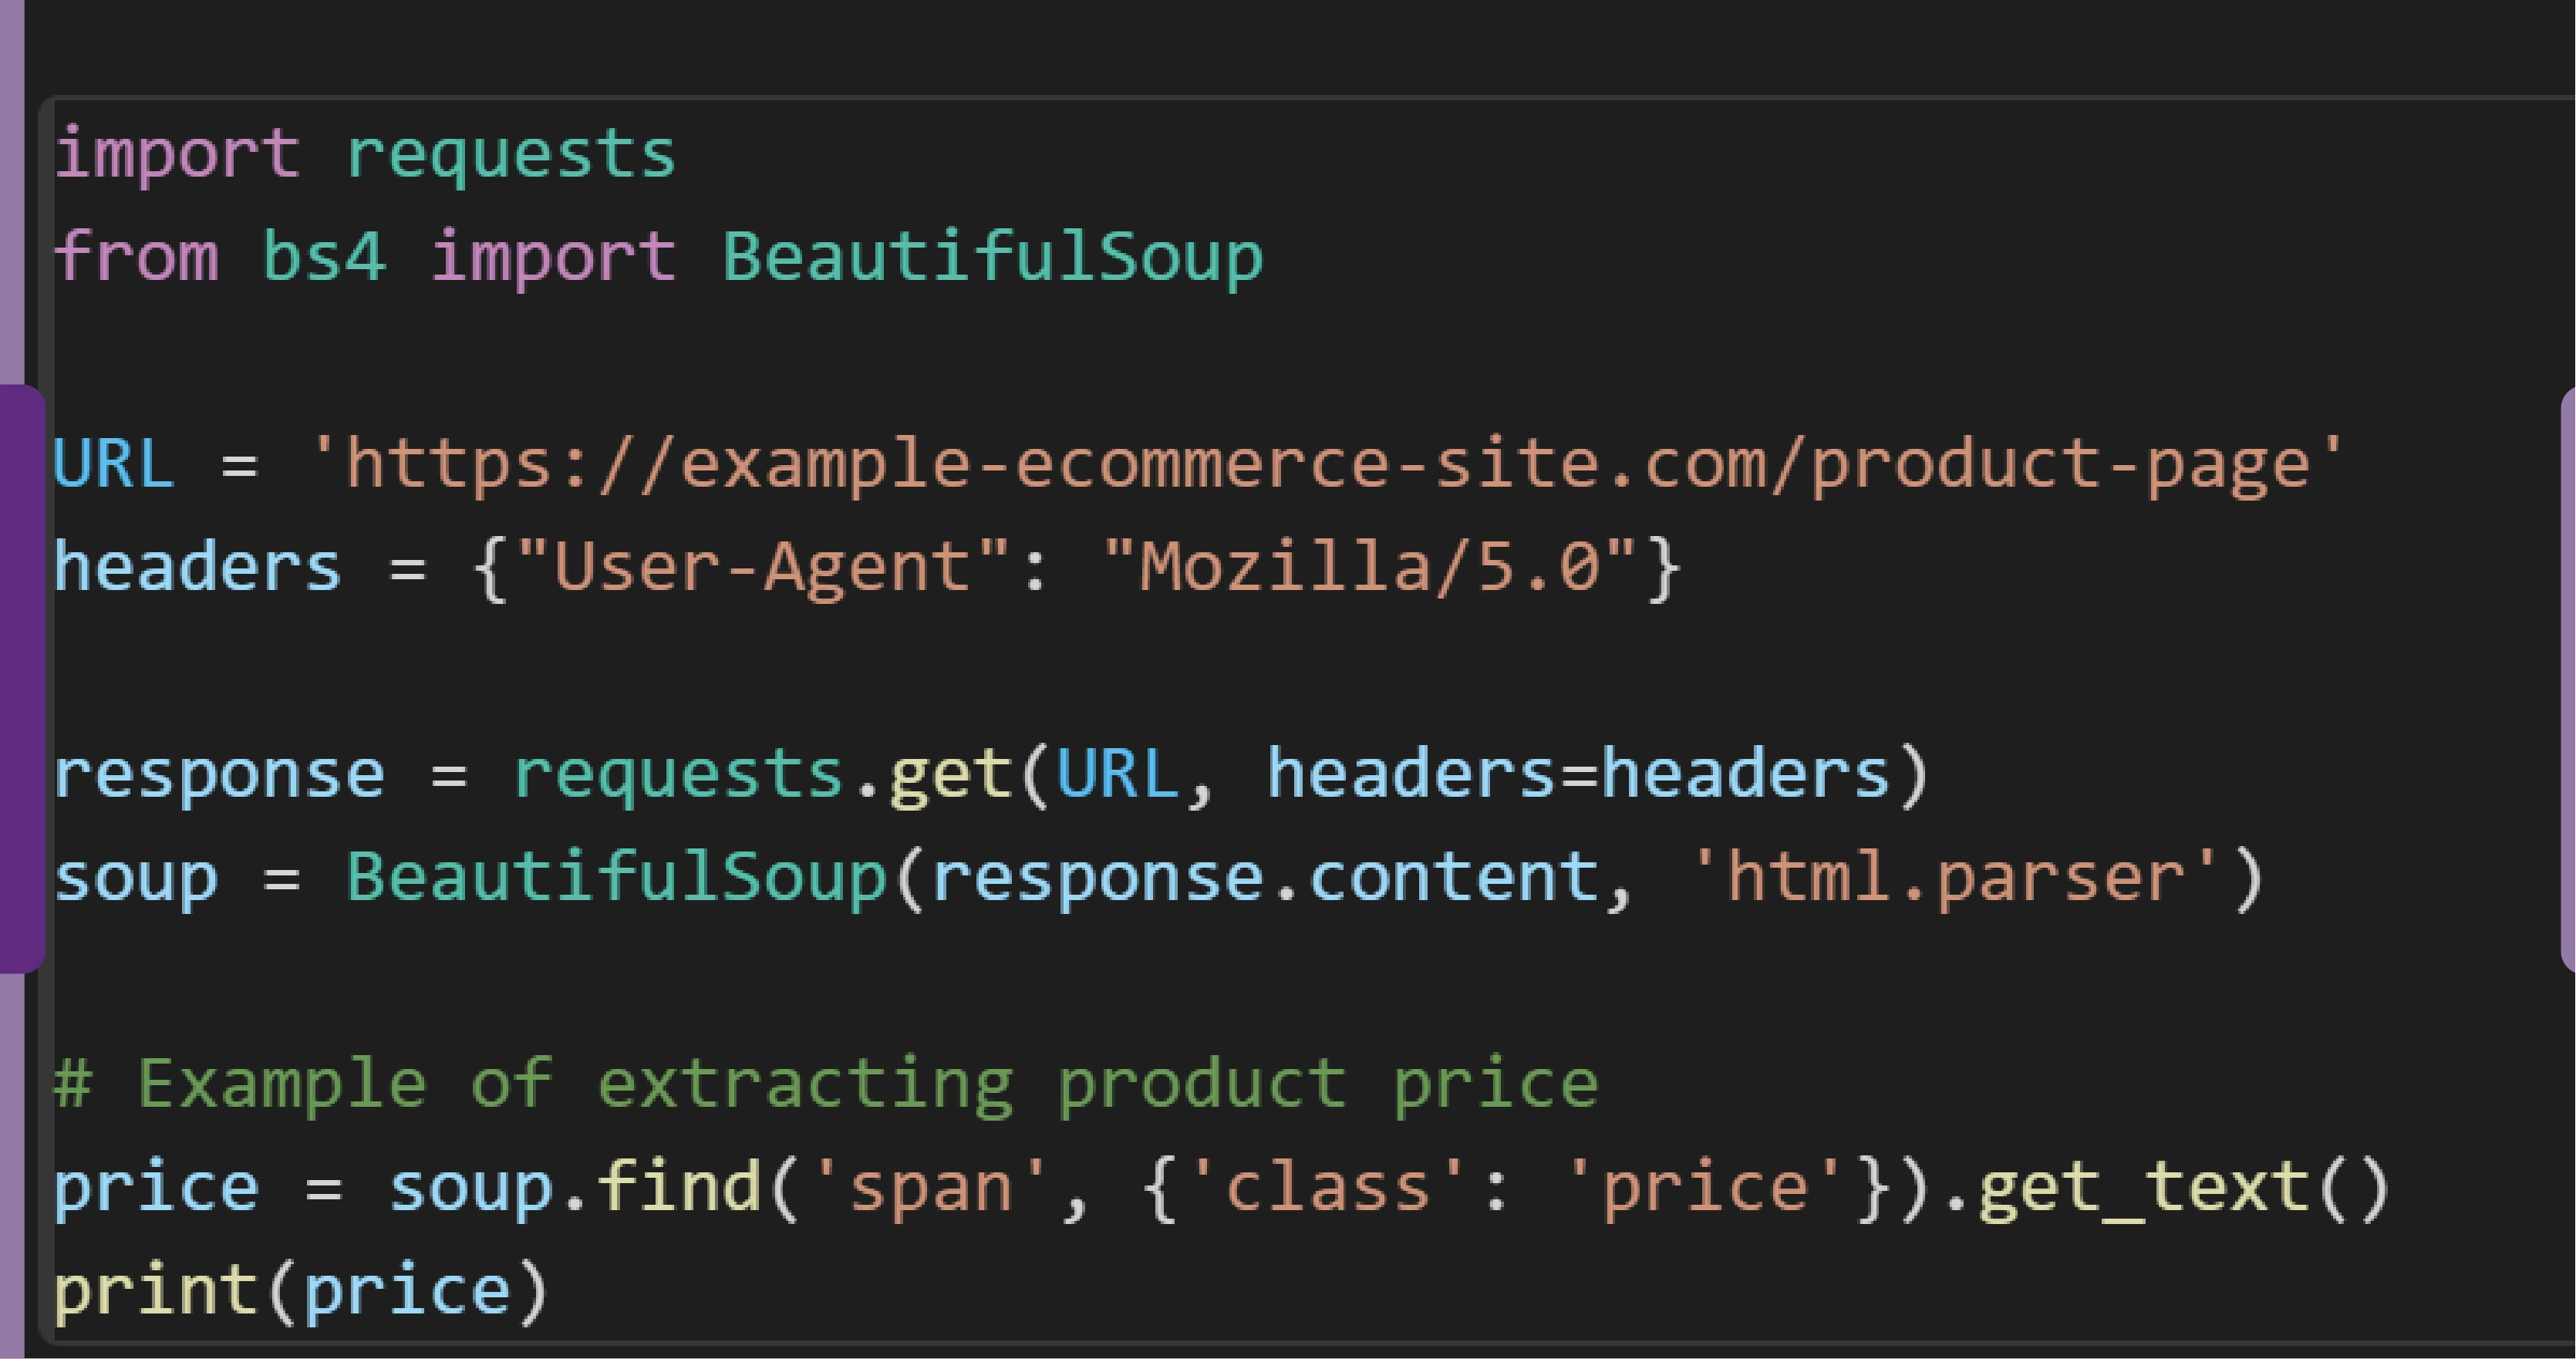This screenshot has width=2576, height=1359.
Task: Click the 'print' function on the last line
Action: click(x=156, y=1291)
